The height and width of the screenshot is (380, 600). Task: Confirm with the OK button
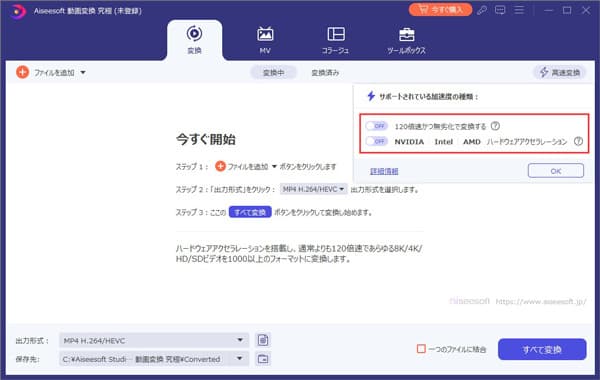[x=556, y=171]
